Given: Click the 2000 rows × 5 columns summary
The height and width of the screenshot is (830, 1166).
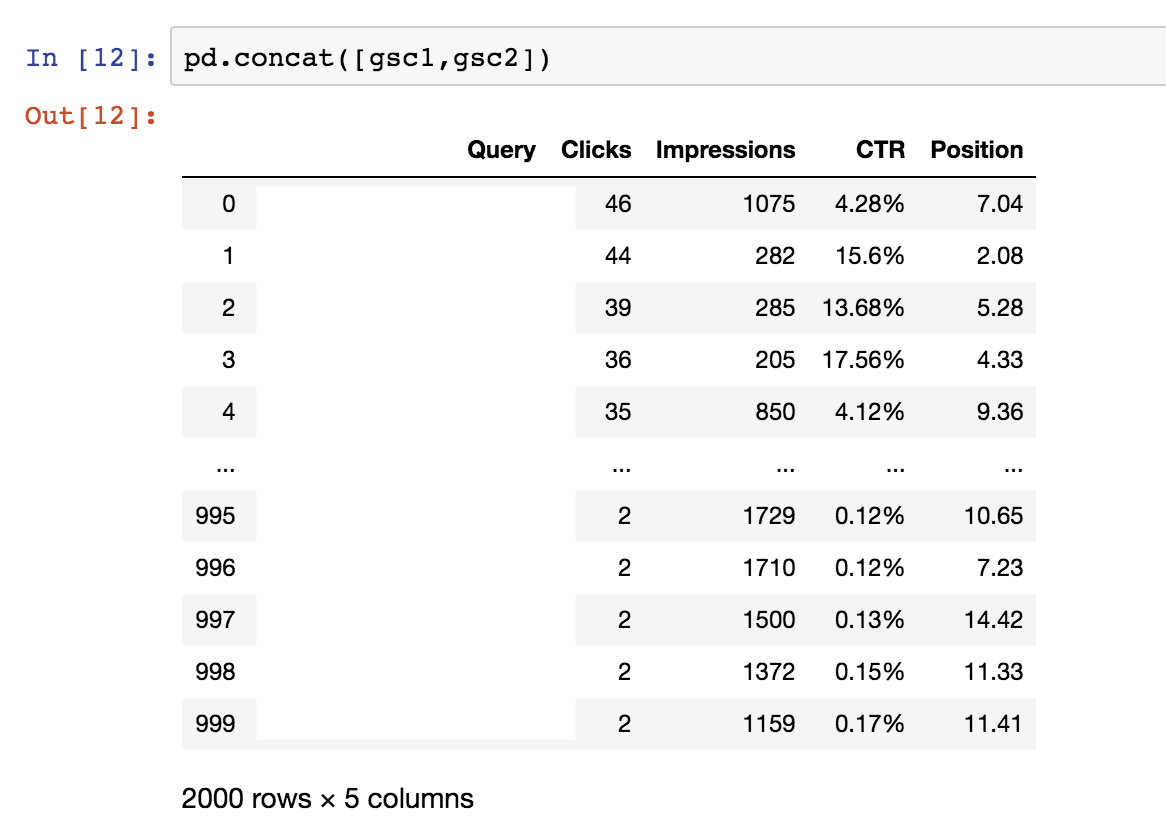Looking at the screenshot, I should [328, 799].
